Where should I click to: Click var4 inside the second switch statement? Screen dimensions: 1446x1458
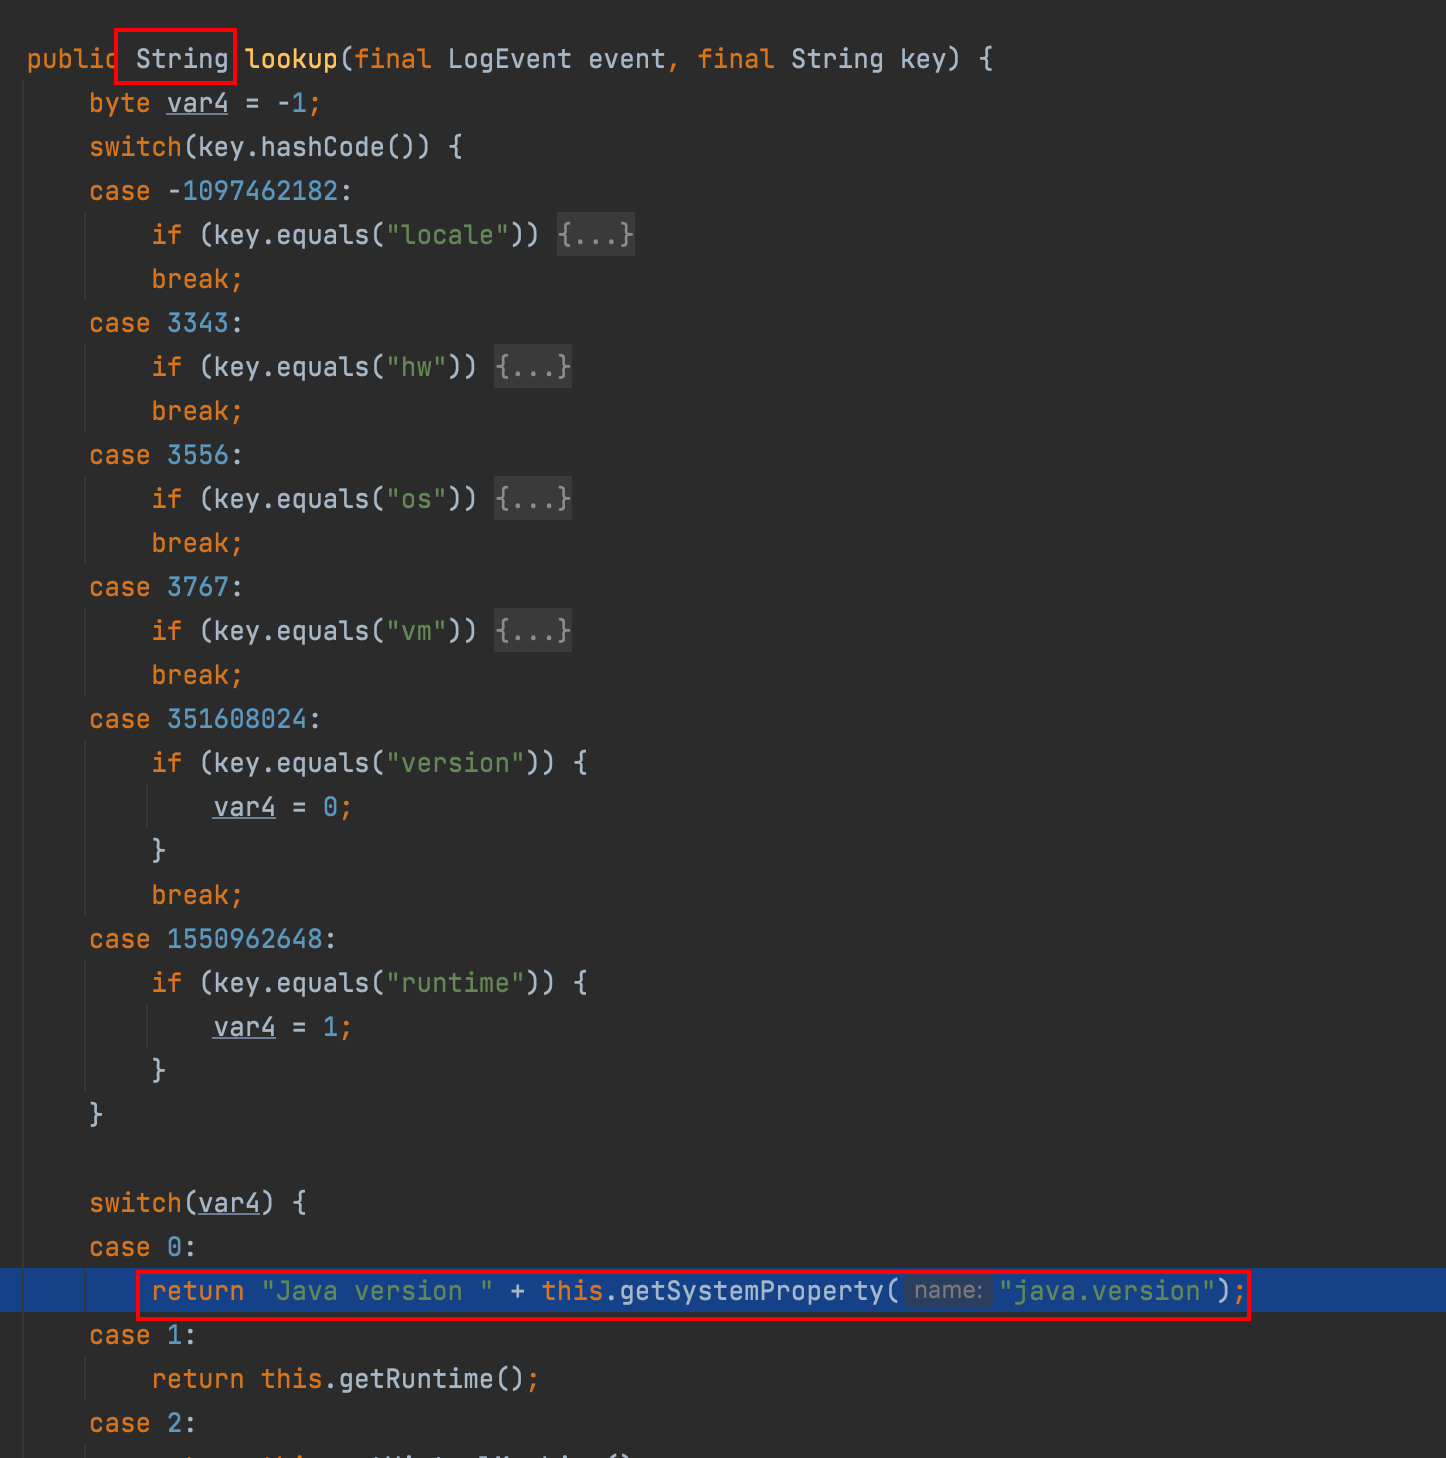pos(229,1203)
